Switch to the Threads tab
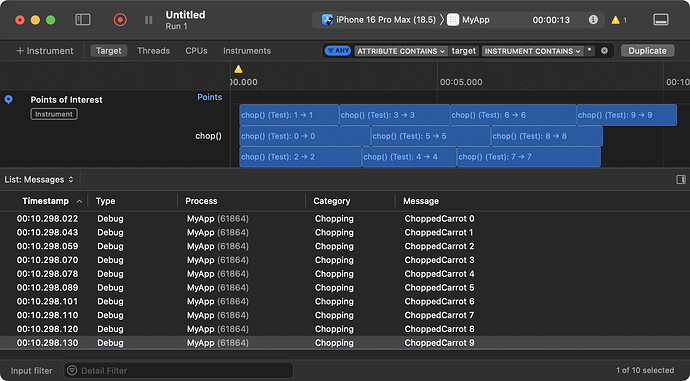 154,51
